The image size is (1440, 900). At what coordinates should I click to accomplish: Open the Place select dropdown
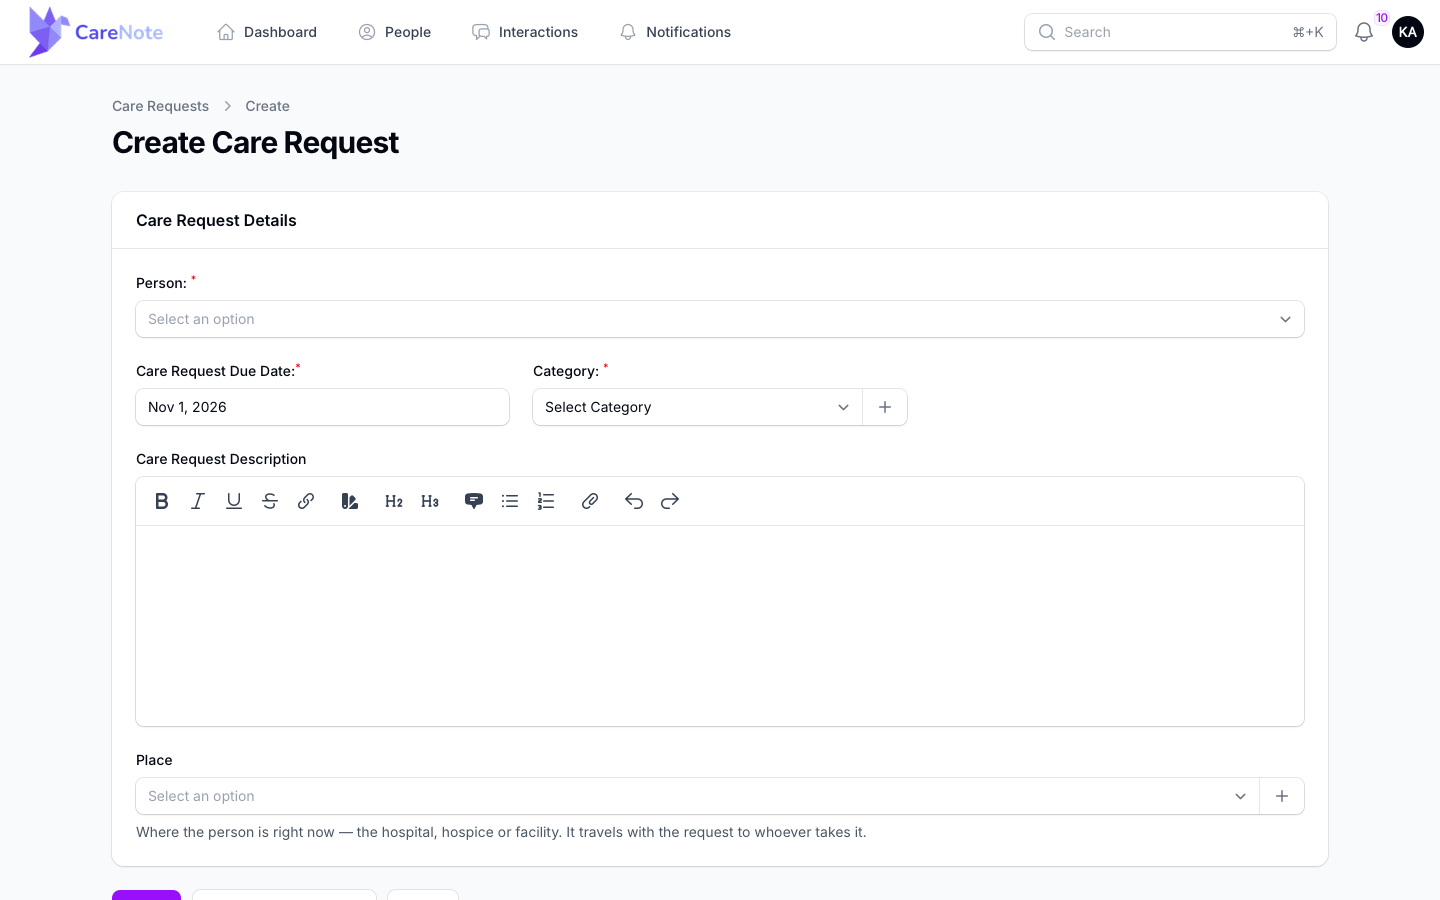[x=698, y=796]
